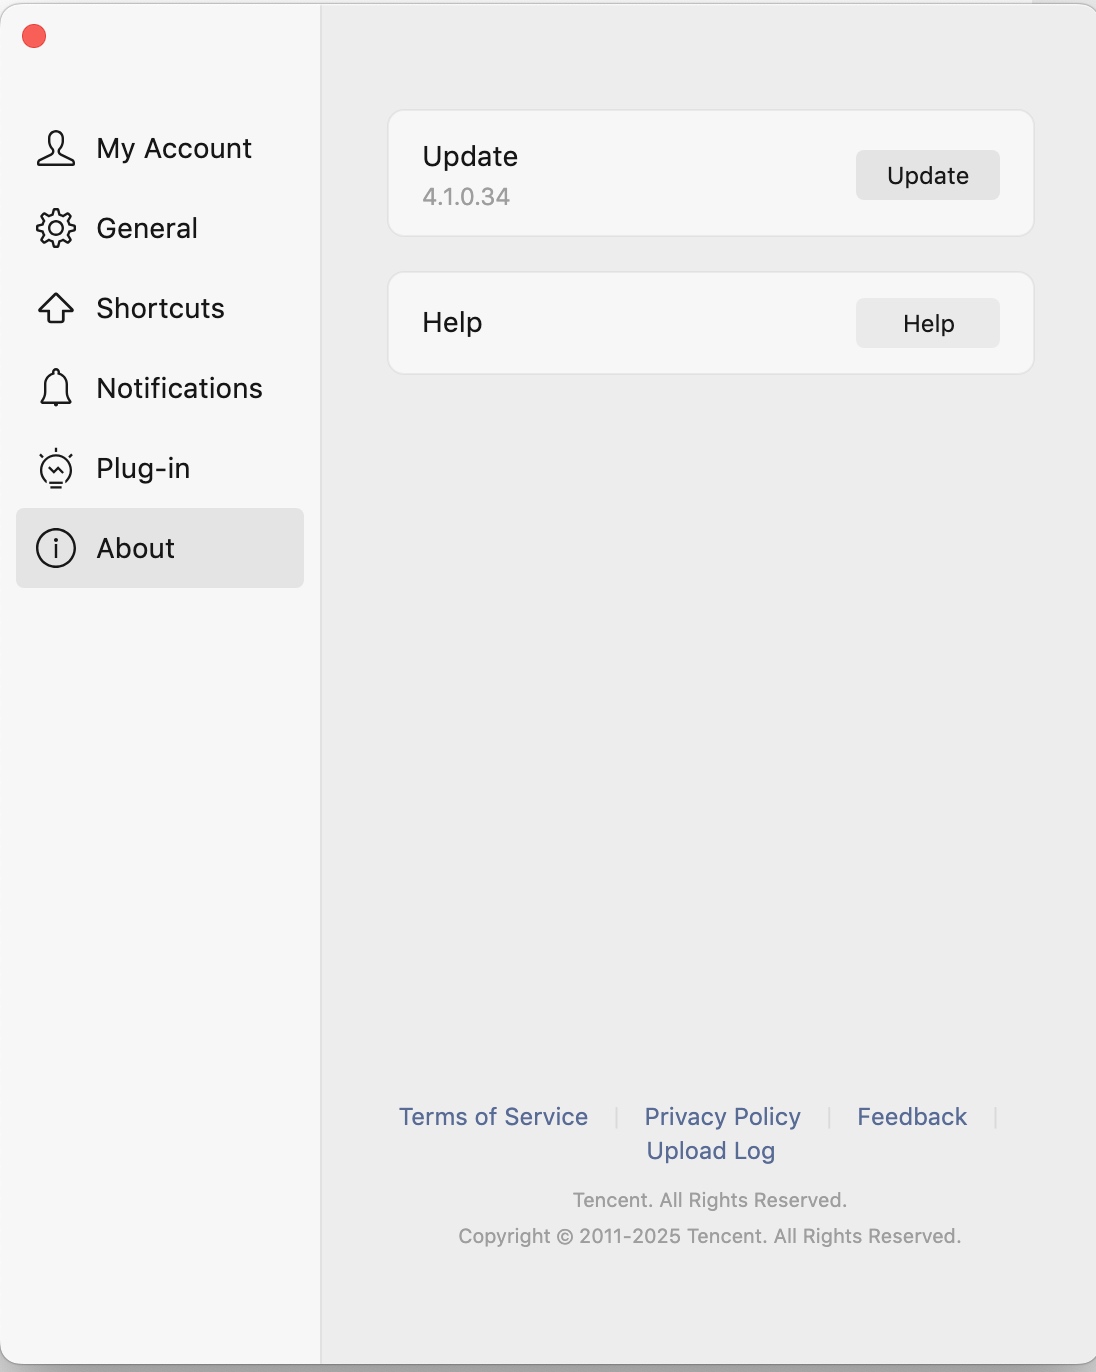This screenshot has width=1096, height=1372.
Task: Open the Terms of Service link
Action: click(x=493, y=1117)
